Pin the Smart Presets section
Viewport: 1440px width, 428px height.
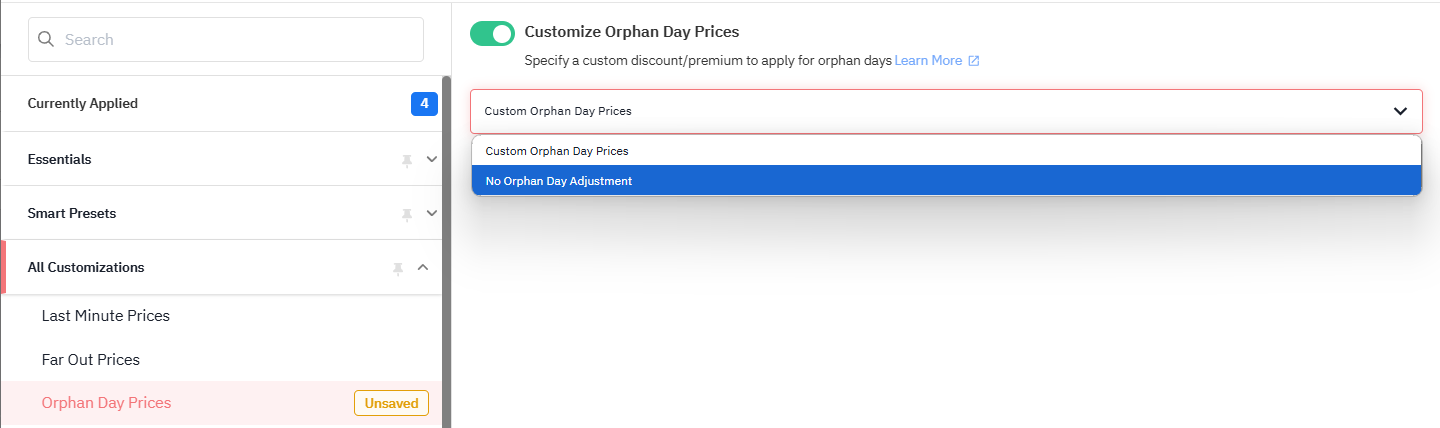[407, 214]
